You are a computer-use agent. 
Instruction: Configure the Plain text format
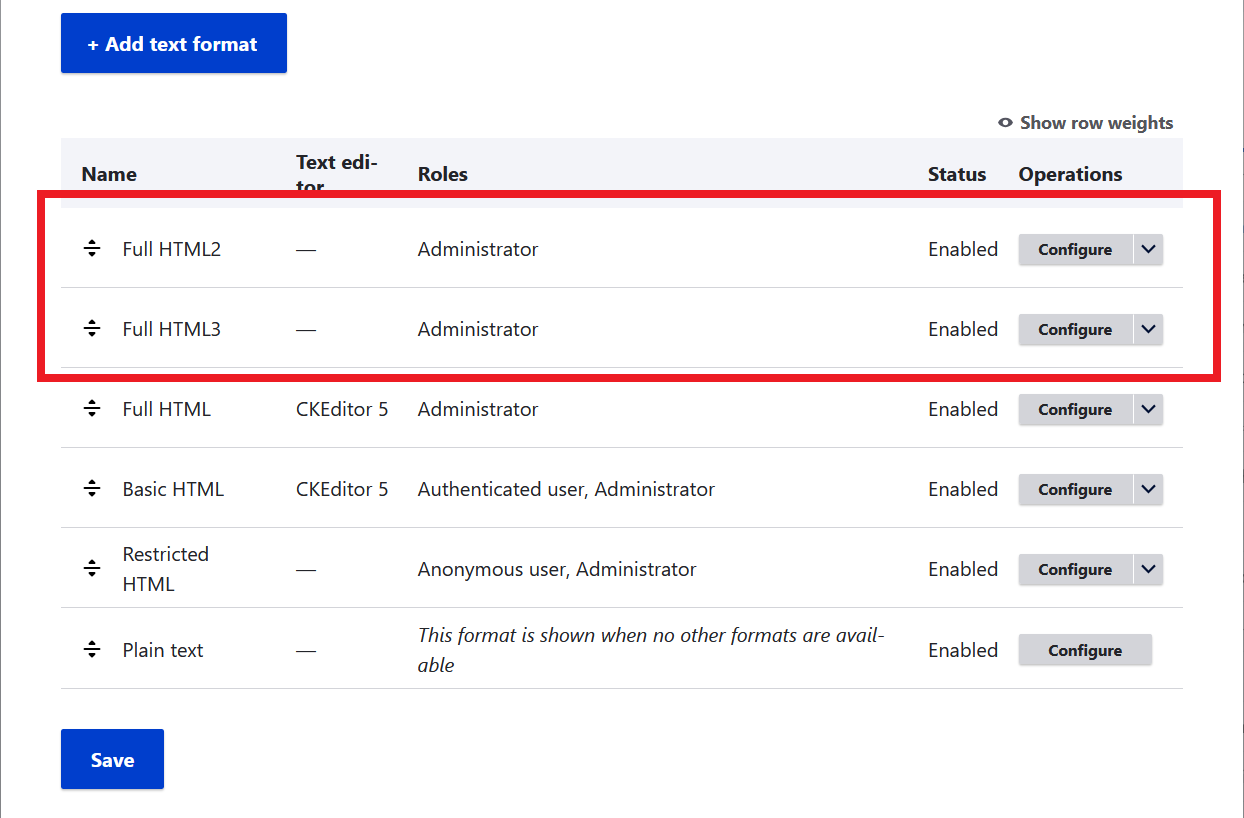1085,649
